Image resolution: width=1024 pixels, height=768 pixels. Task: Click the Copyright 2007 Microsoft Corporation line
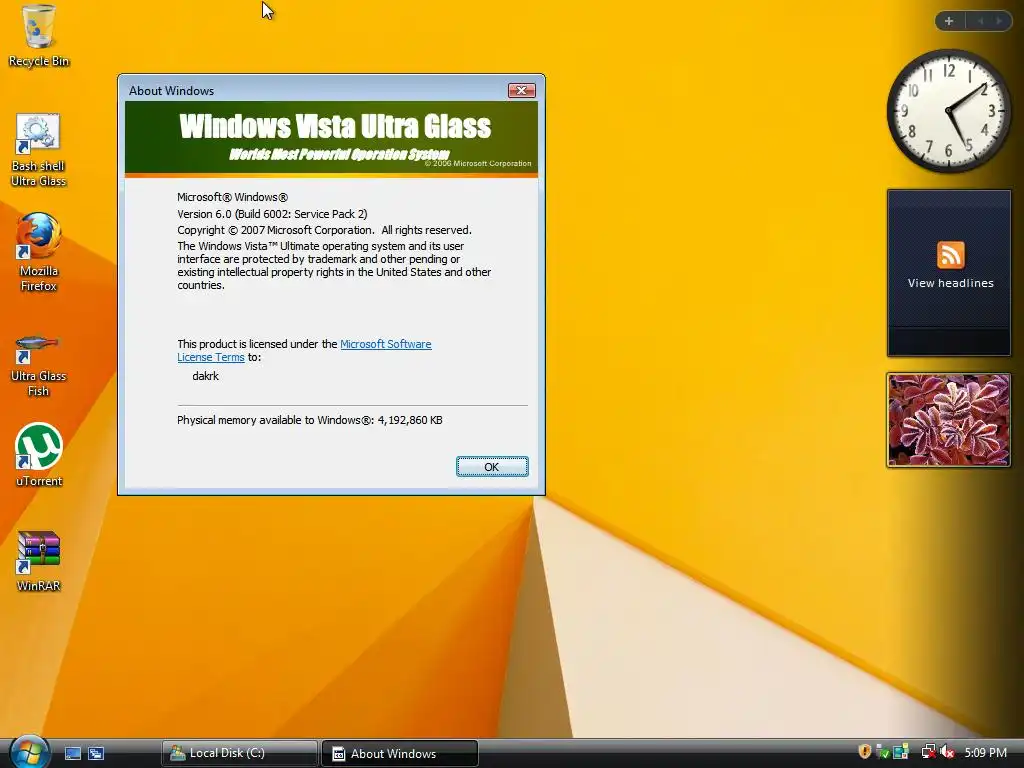pyautogui.click(x=324, y=230)
